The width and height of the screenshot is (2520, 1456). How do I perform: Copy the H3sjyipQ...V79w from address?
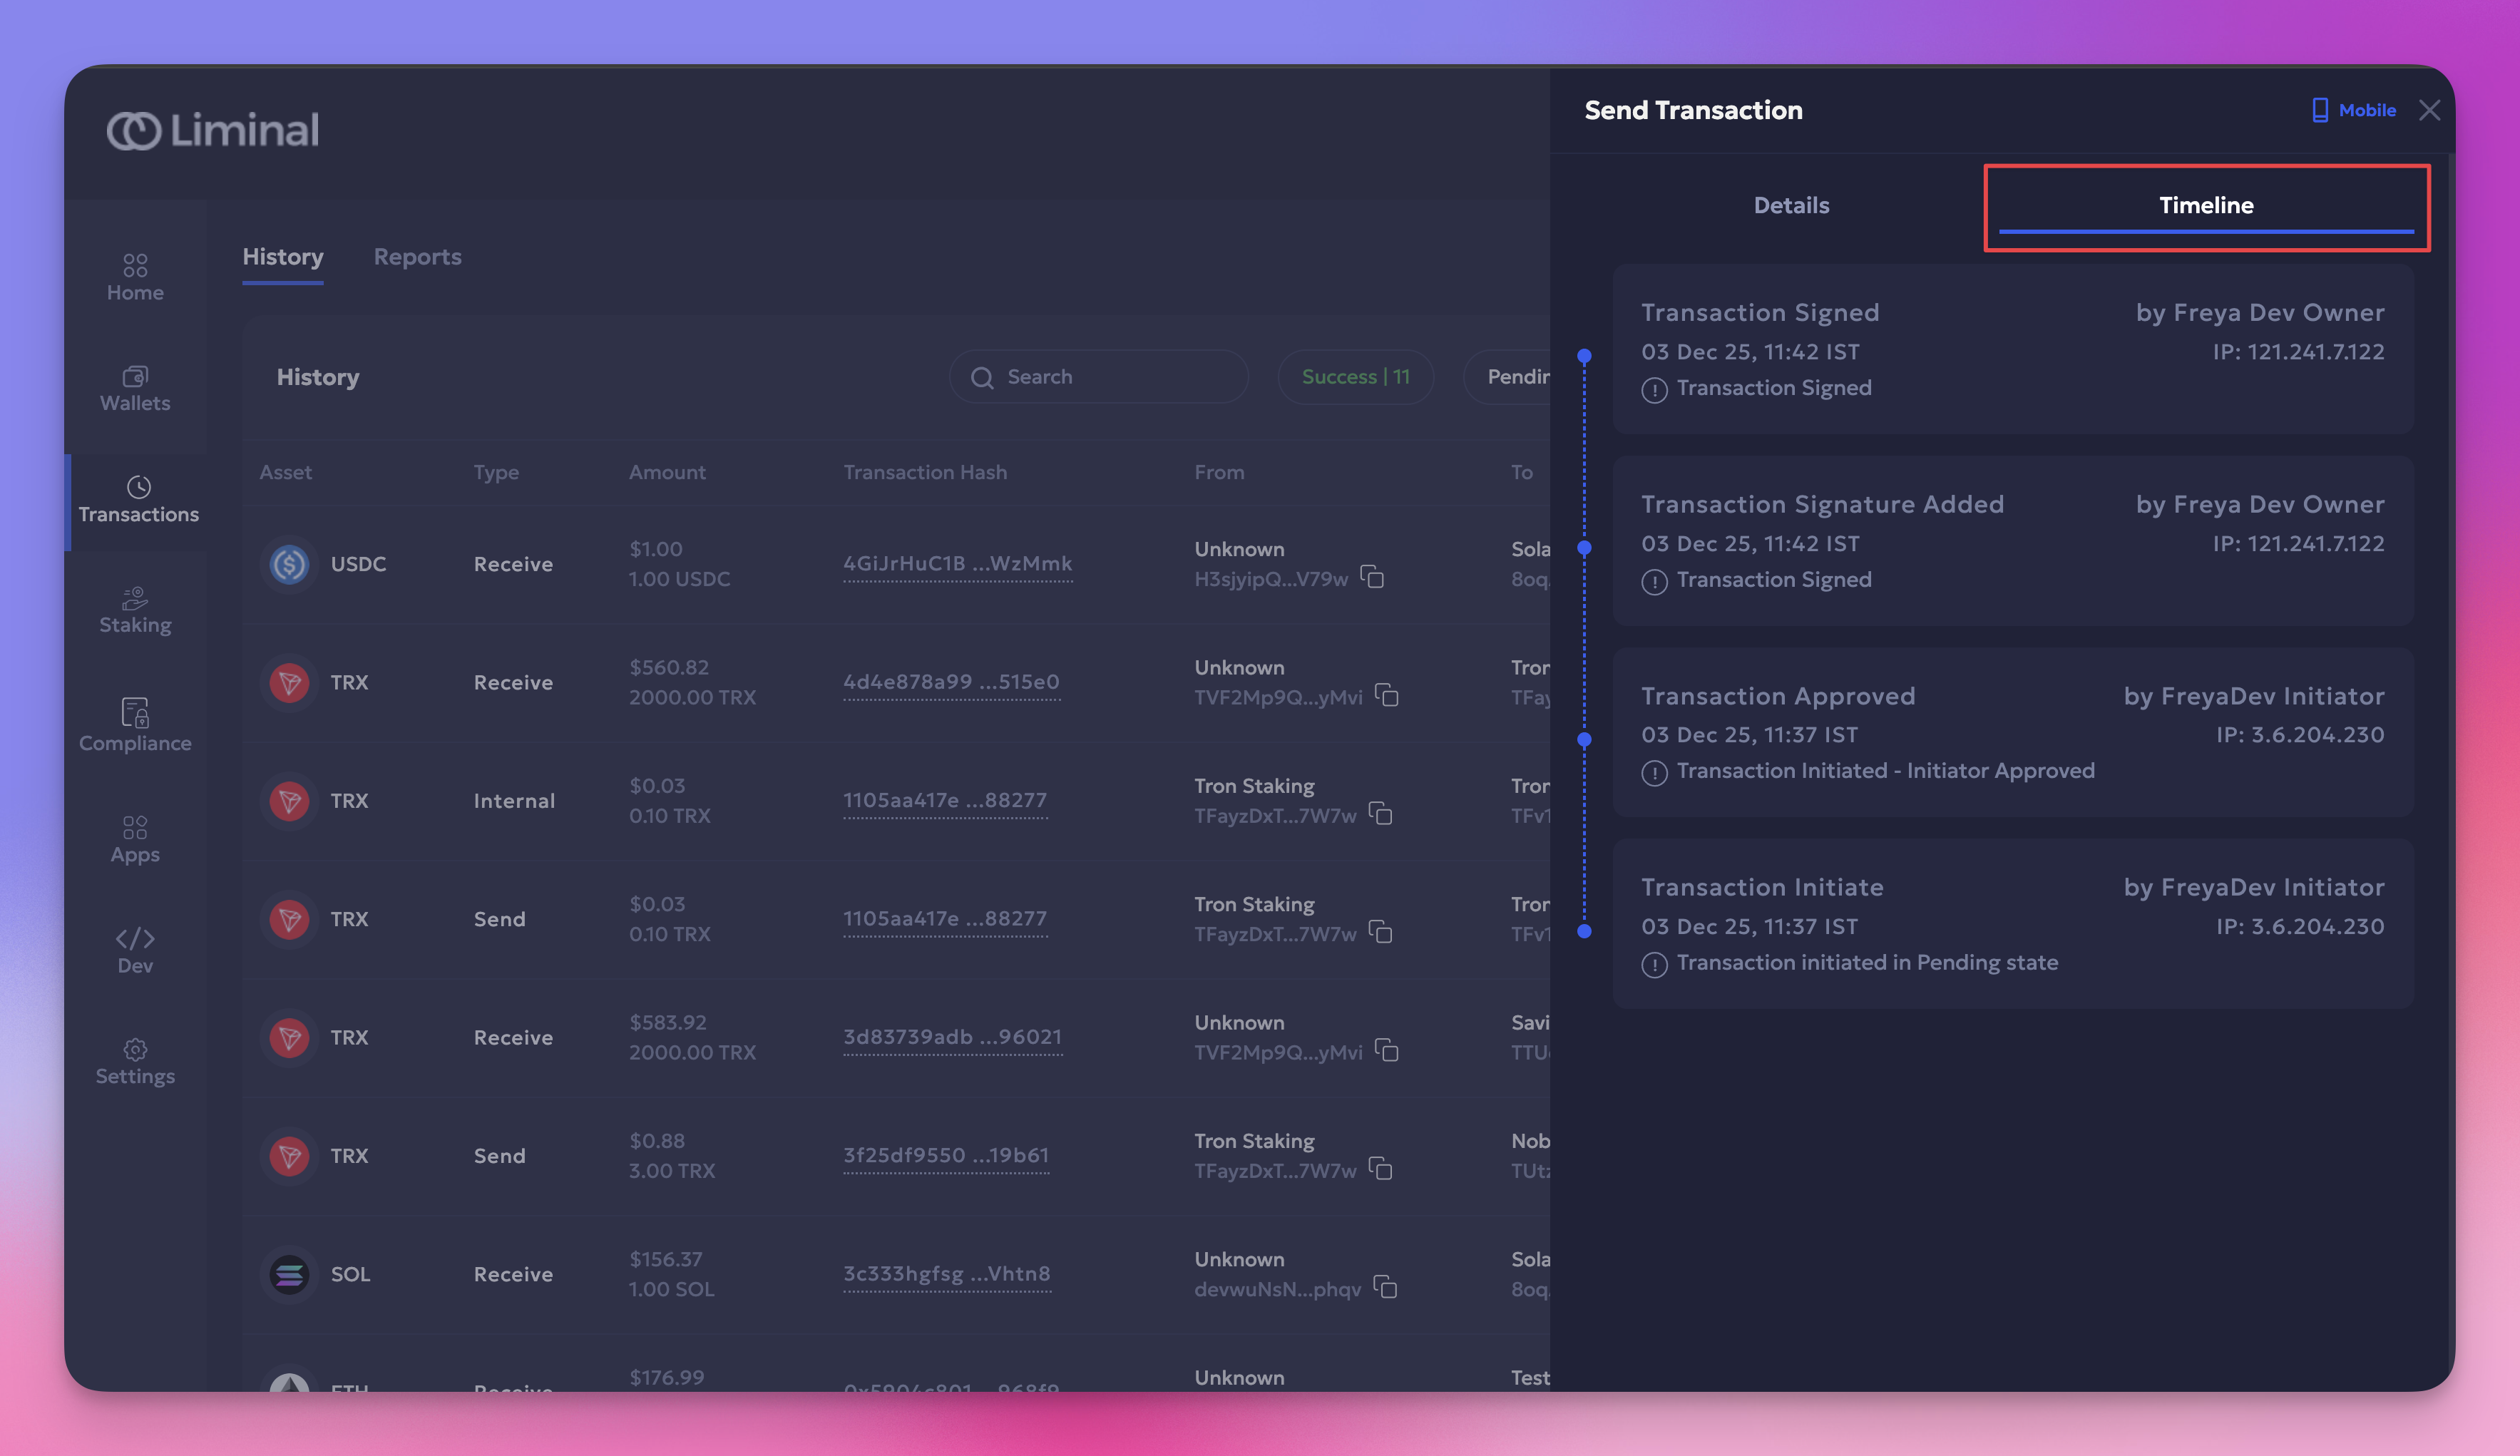pos(1372,577)
